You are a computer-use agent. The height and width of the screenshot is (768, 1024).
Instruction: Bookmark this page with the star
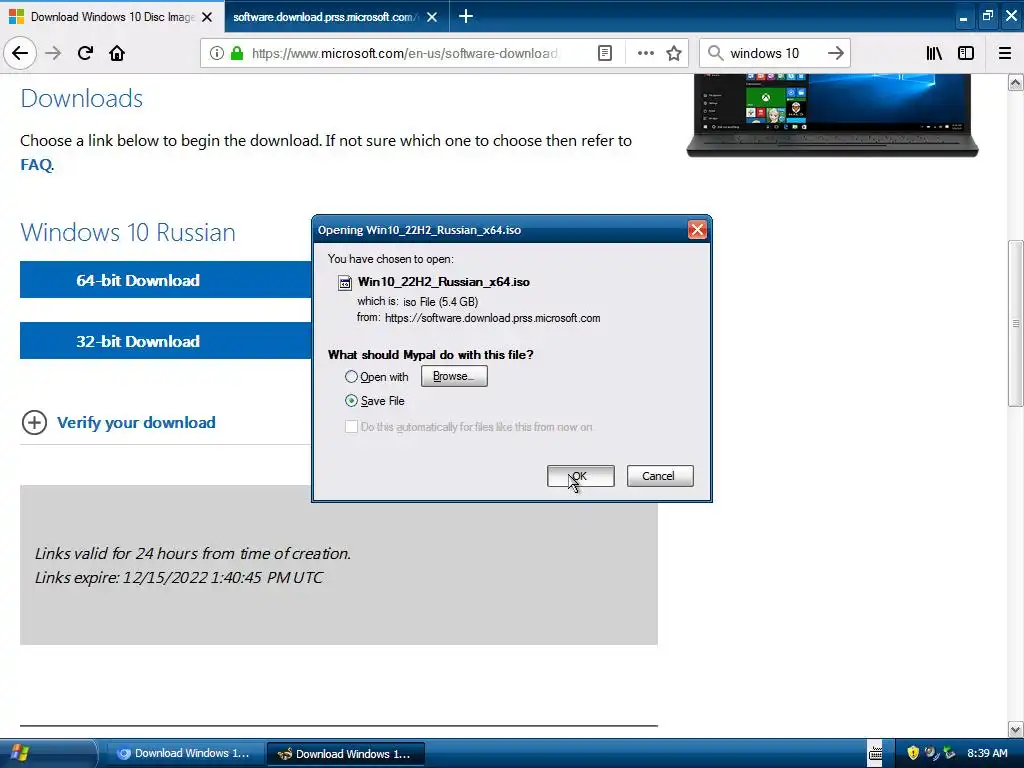click(x=674, y=54)
